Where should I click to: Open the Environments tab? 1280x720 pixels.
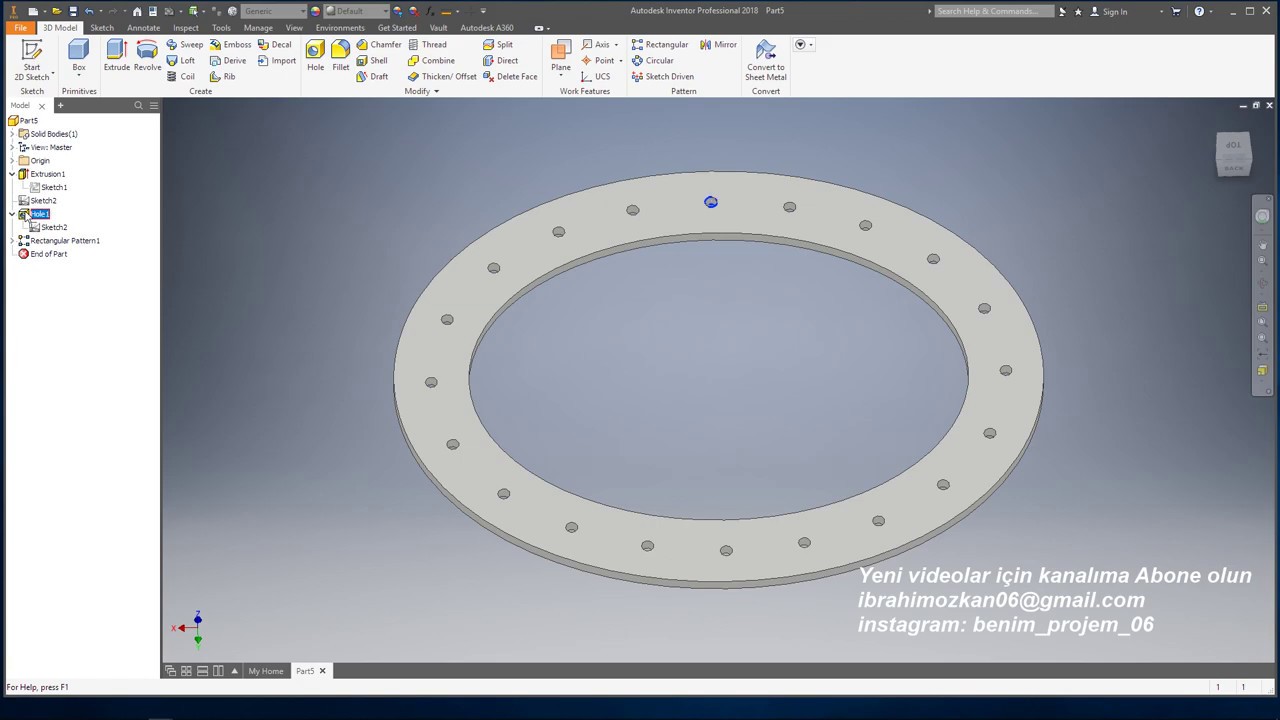(x=340, y=28)
